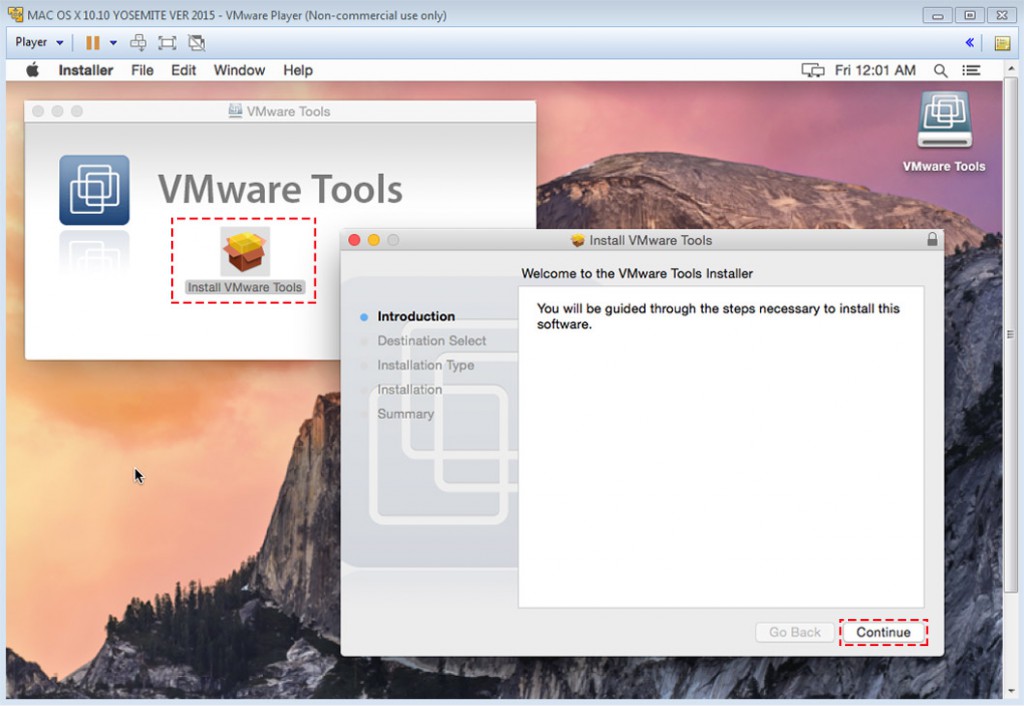Click the Go Back button
Image resolution: width=1024 pixels, height=706 pixels.
(x=795, y=632)
